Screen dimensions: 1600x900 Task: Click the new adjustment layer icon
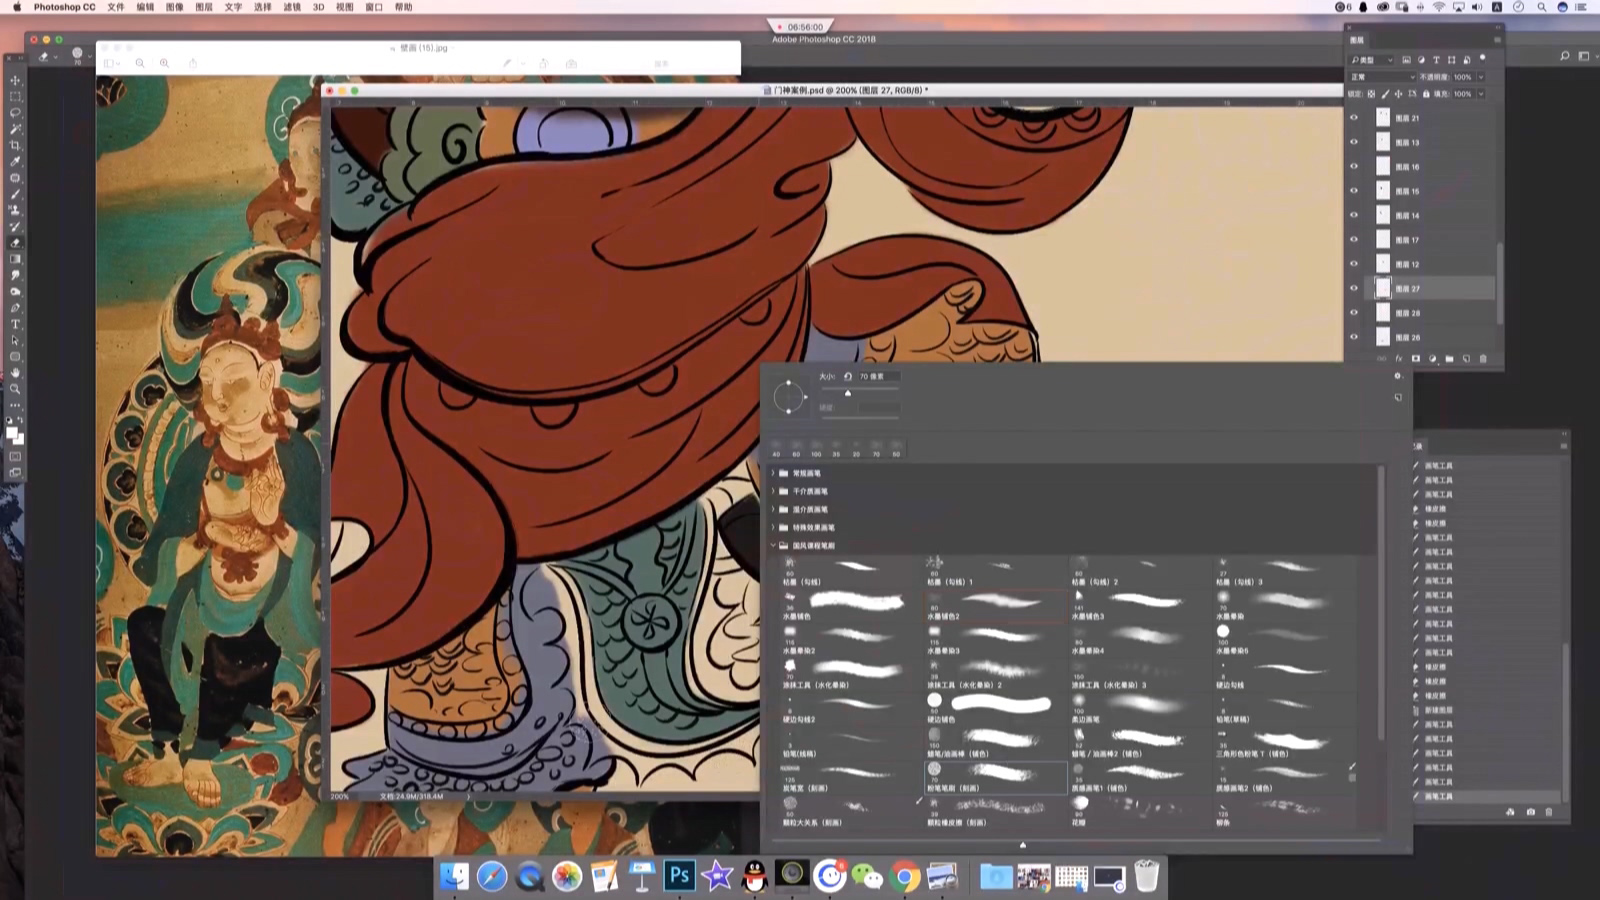pos(1432,359)
